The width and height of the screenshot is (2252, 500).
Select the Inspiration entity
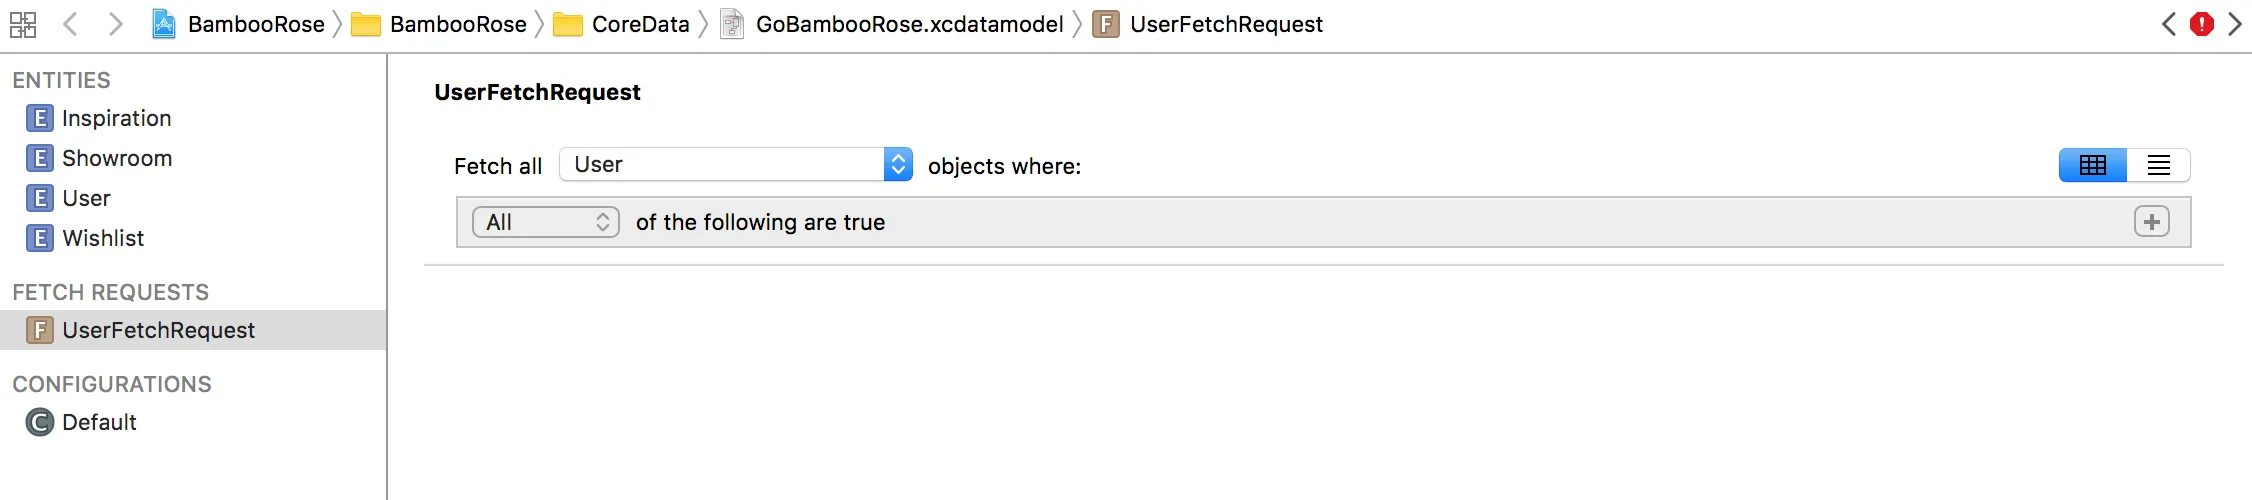coord(116,118)
